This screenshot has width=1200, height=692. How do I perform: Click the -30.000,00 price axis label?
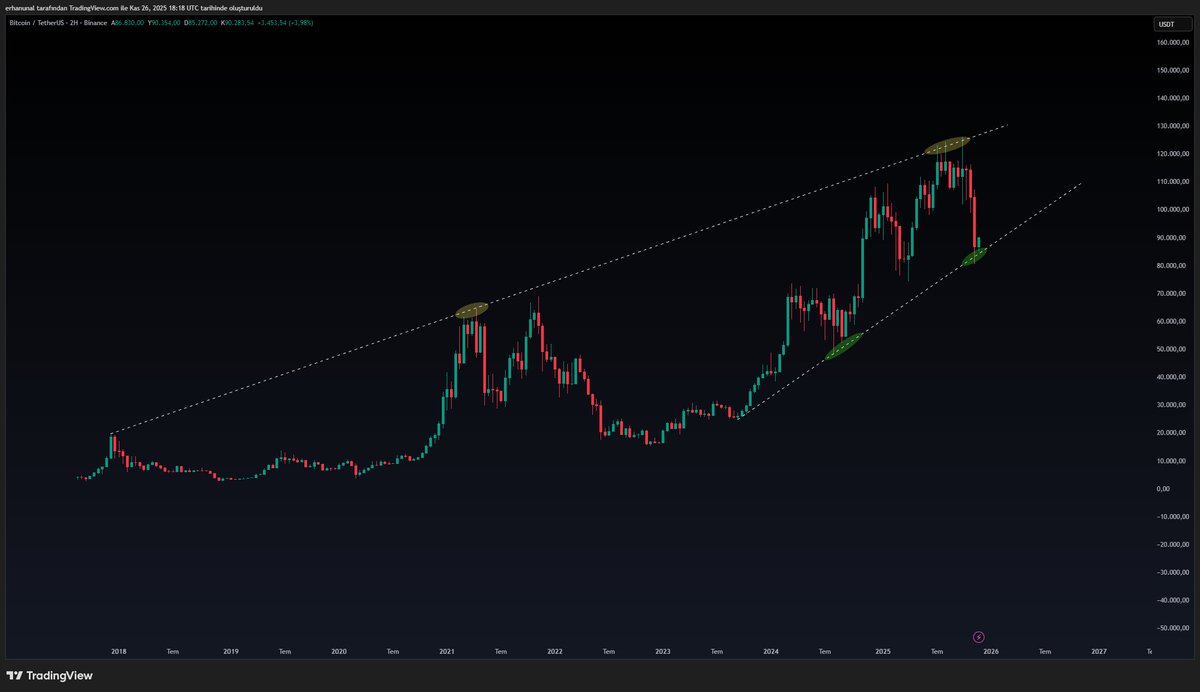[1172, 573]
